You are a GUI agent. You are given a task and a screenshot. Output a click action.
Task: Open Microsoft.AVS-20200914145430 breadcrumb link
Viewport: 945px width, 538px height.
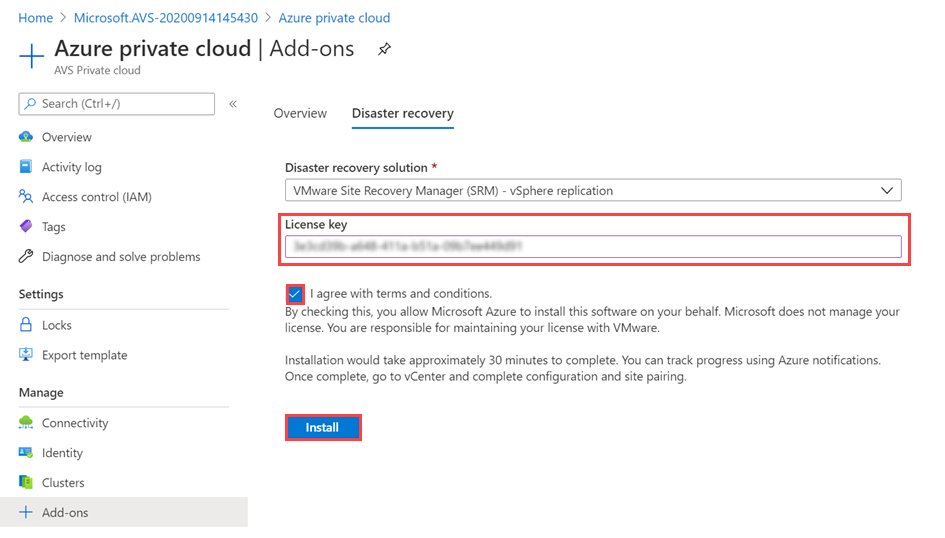166,18
